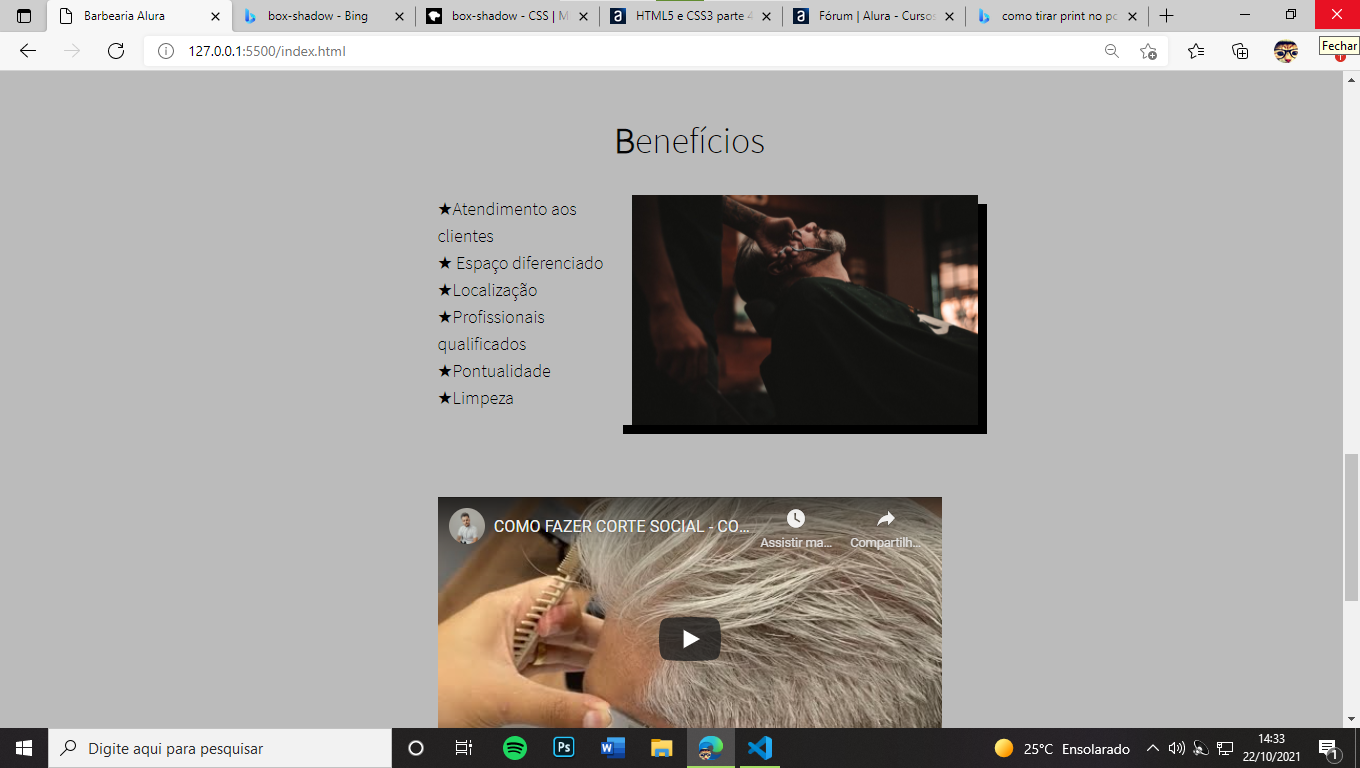Viewport: 1360px width, 768px height.
Task: Open Microsoft Word from the taskbar
Action: [x=613, y=748]
